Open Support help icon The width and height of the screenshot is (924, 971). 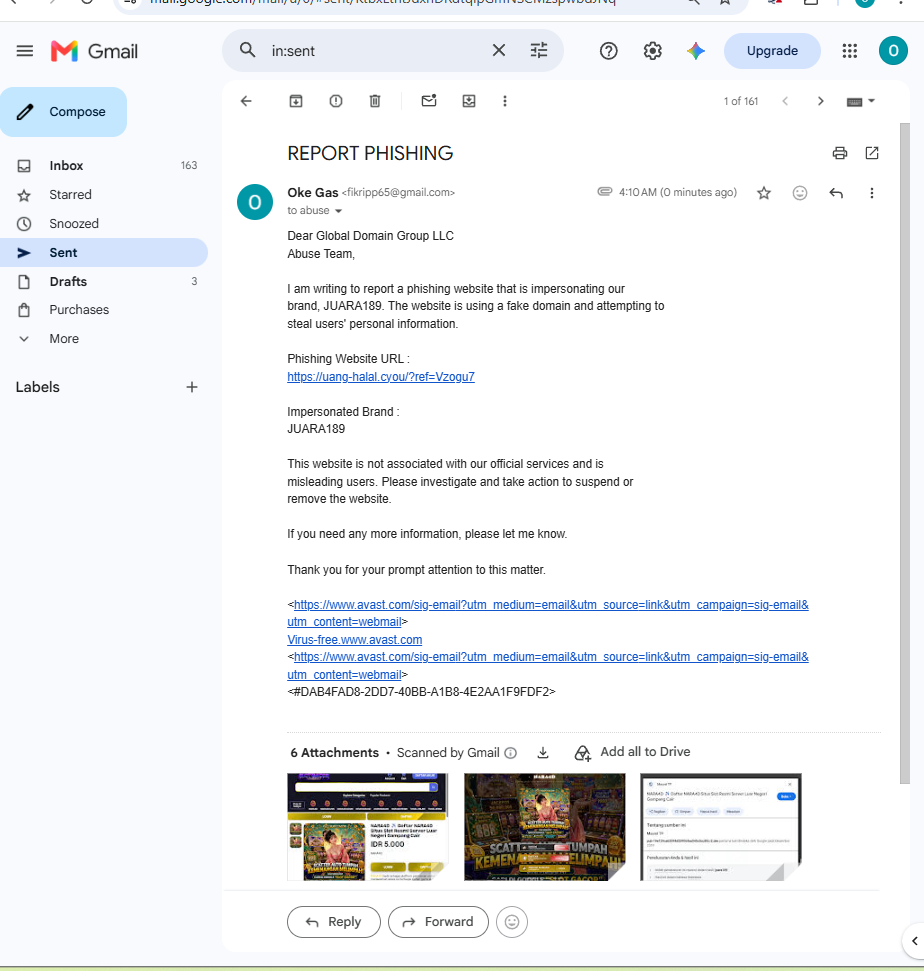coord(609,51)
